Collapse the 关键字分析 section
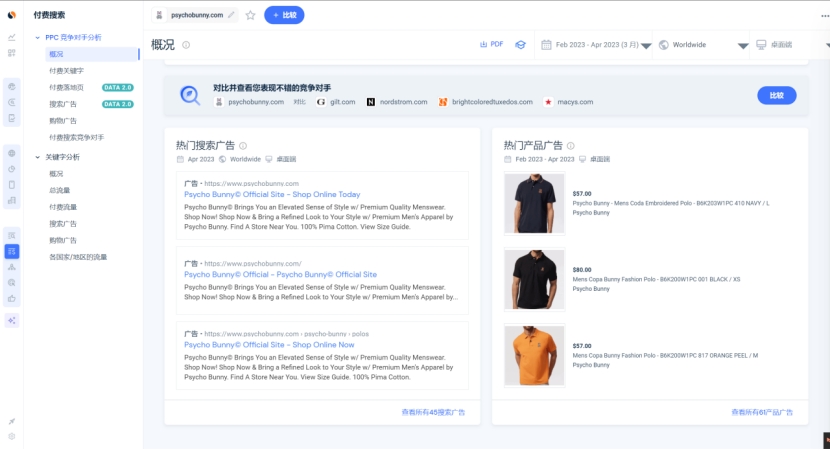Image resolution: width=830 pixels, height=450 pixels. [x=37, y=157]
